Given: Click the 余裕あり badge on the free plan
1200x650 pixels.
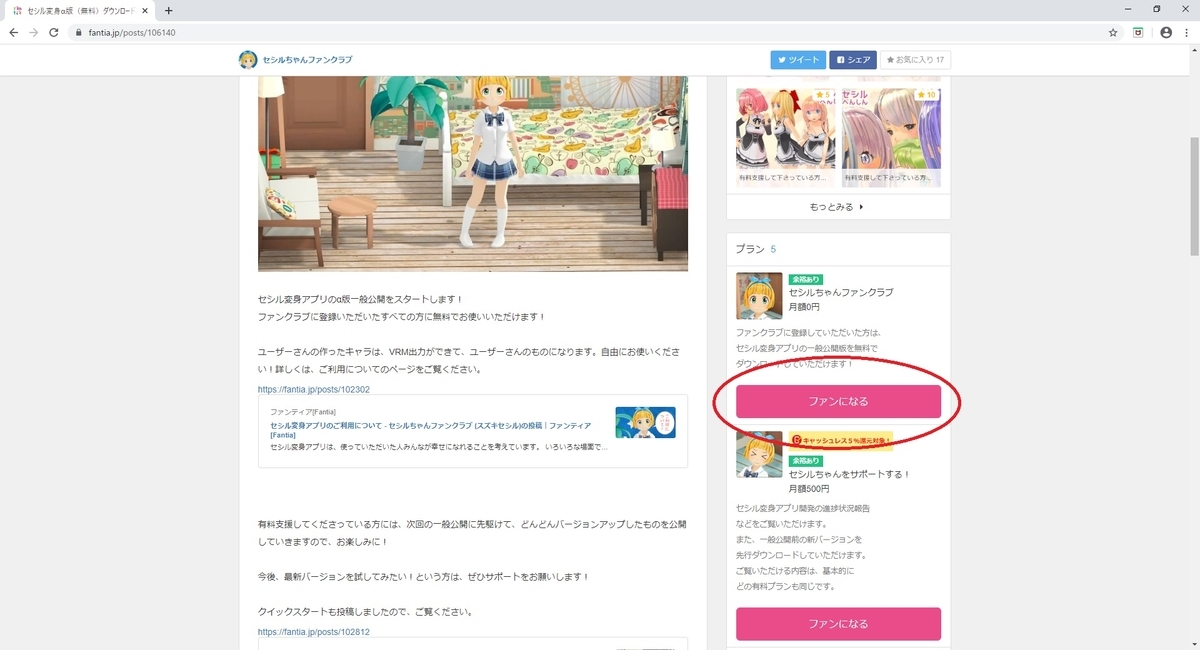Looking at the screenshot, I should [x=805, y=279].
